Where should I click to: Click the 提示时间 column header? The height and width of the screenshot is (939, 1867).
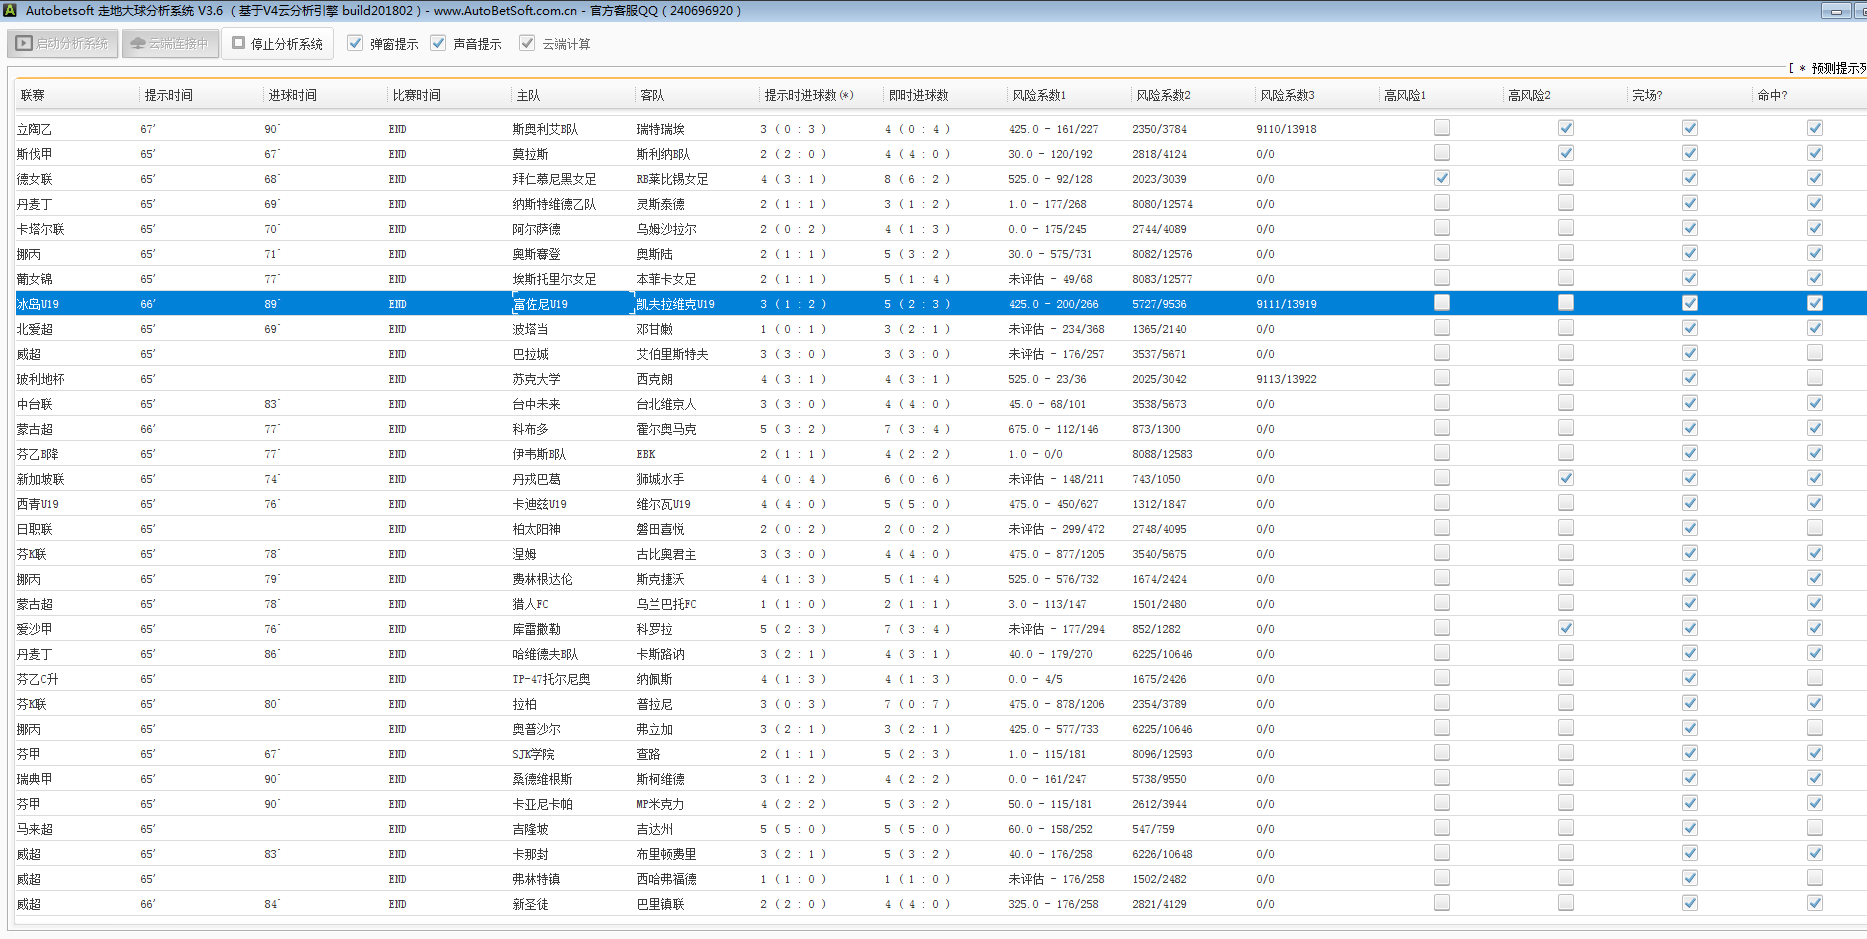coord(168,96)
